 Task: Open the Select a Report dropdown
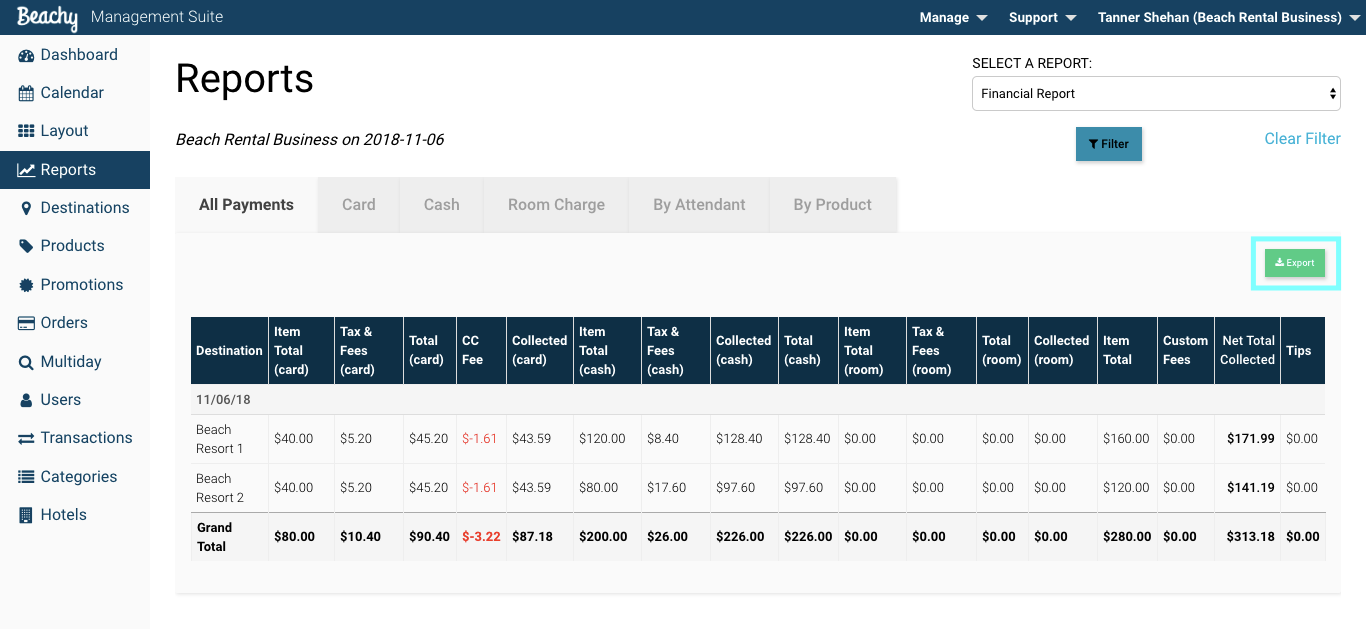pos(1156,94)
